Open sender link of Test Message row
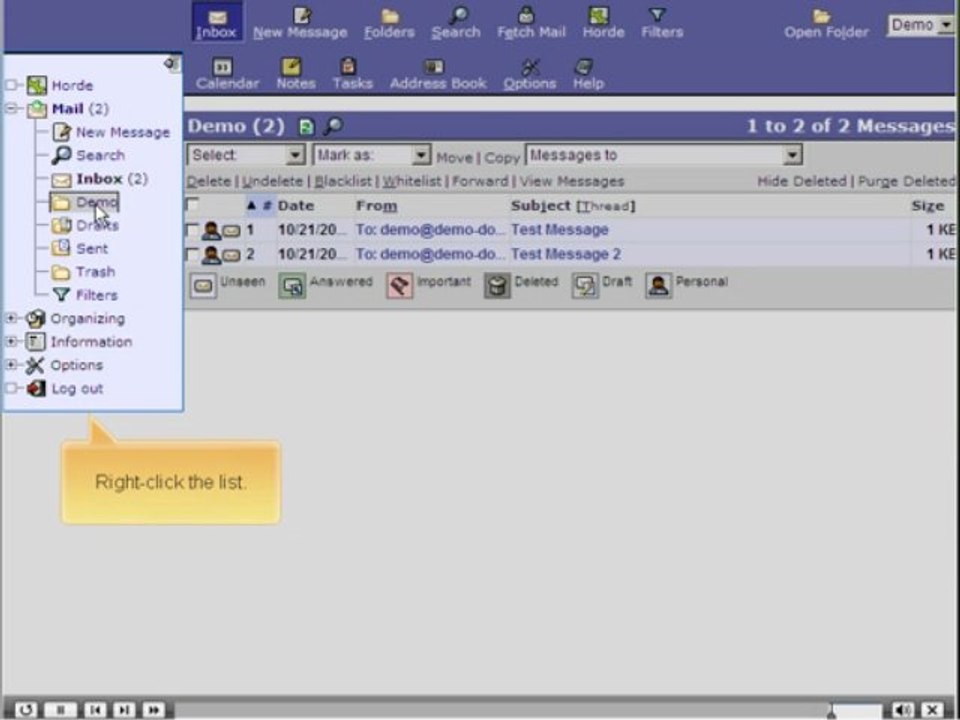 430,230
